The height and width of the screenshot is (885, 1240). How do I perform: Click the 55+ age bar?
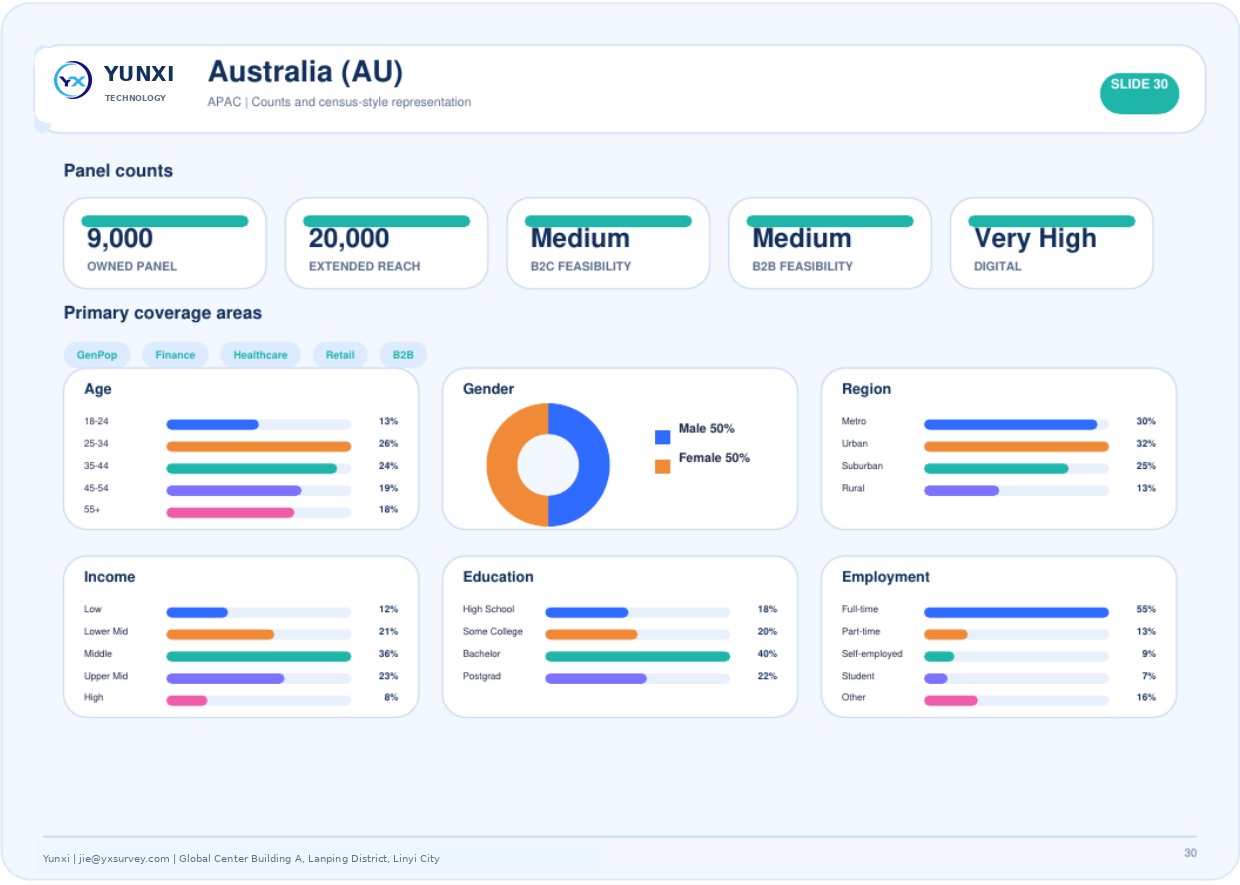(230, 513)
